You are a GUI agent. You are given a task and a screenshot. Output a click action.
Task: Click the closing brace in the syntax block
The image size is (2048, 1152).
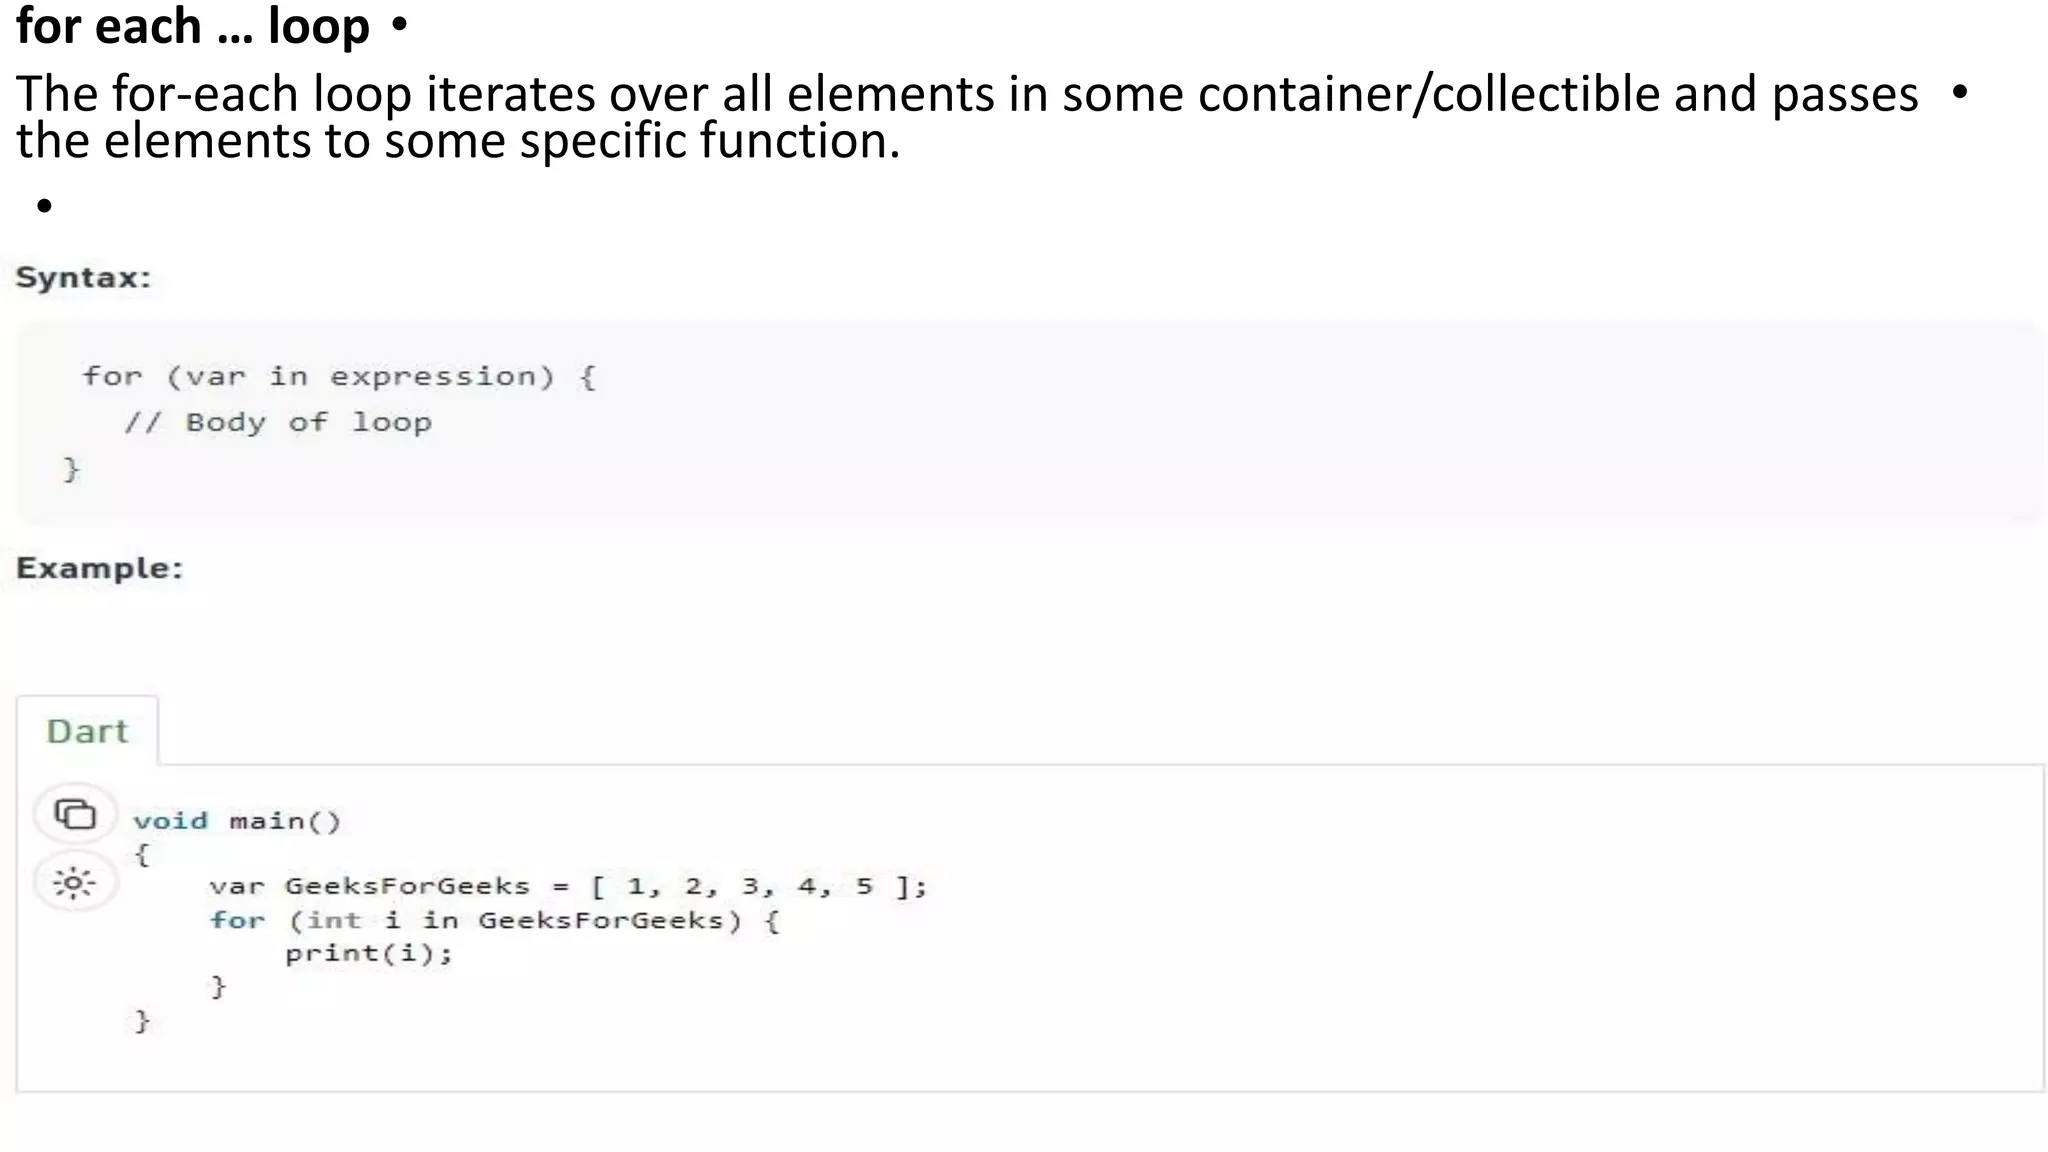coord(71,468)
